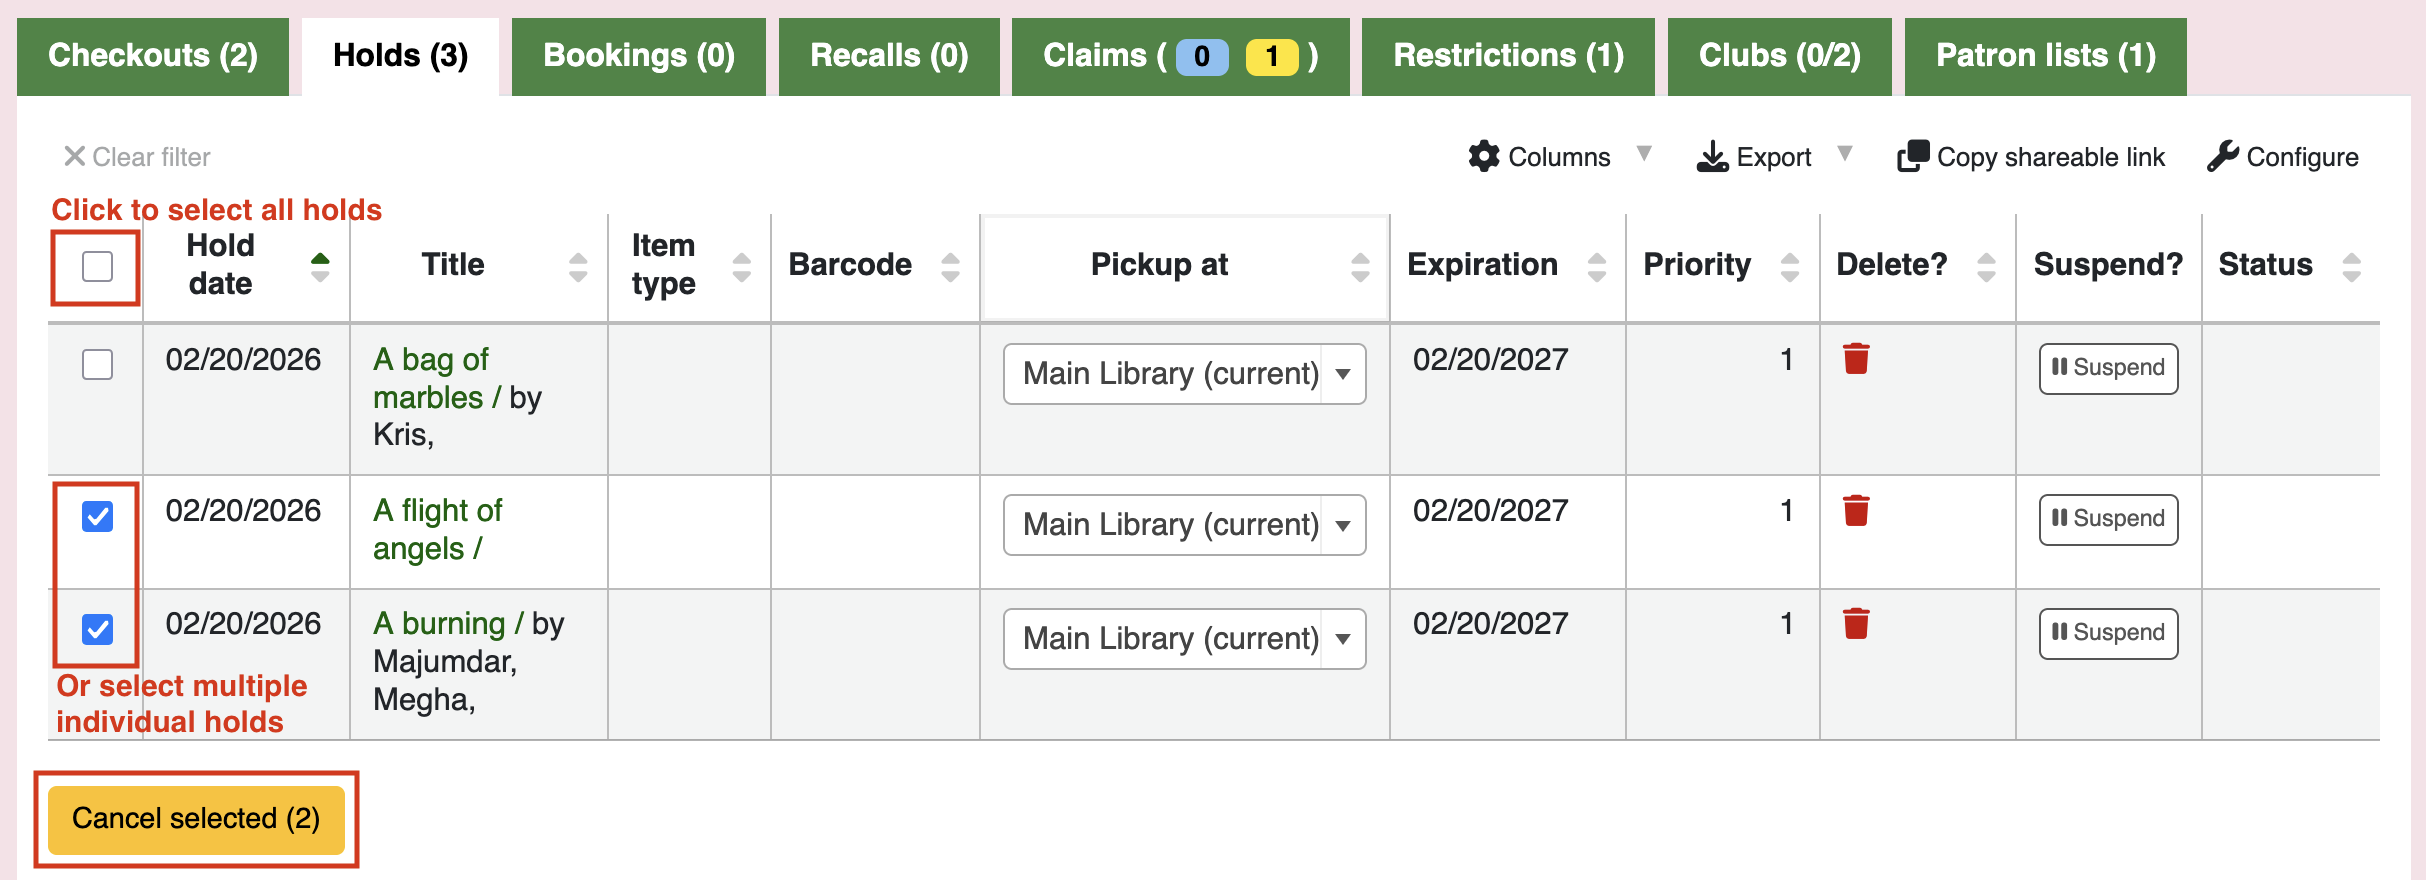Check the select all holds checkbox
This screenshot has width=2426, height=880.
point(97,266)
